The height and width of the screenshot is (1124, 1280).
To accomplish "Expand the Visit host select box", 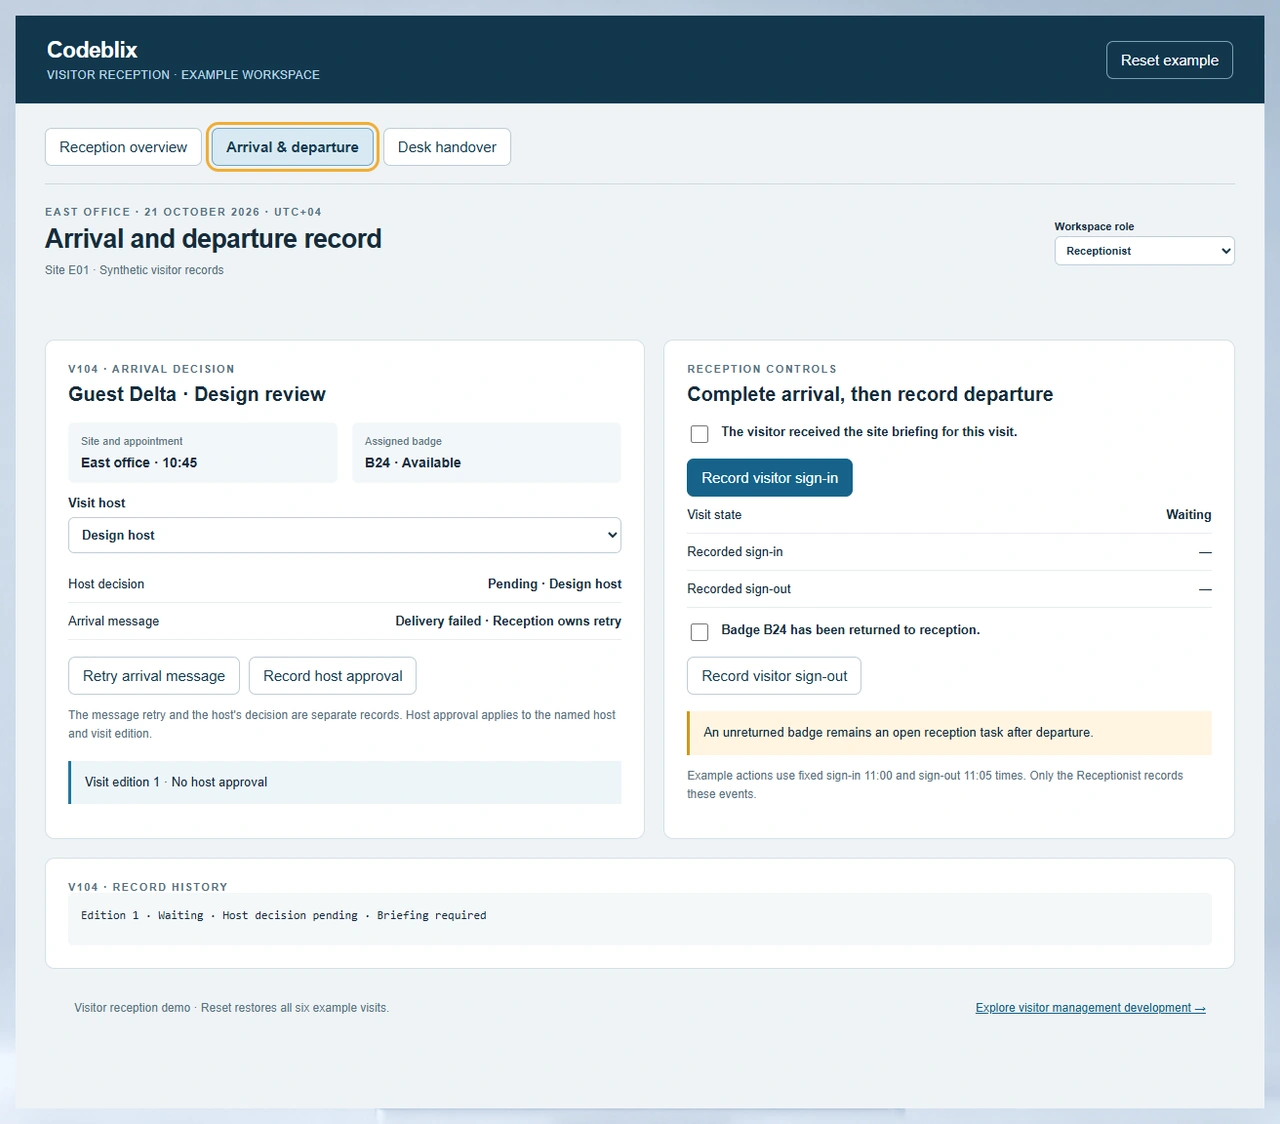I will click(x=344, y=535).
